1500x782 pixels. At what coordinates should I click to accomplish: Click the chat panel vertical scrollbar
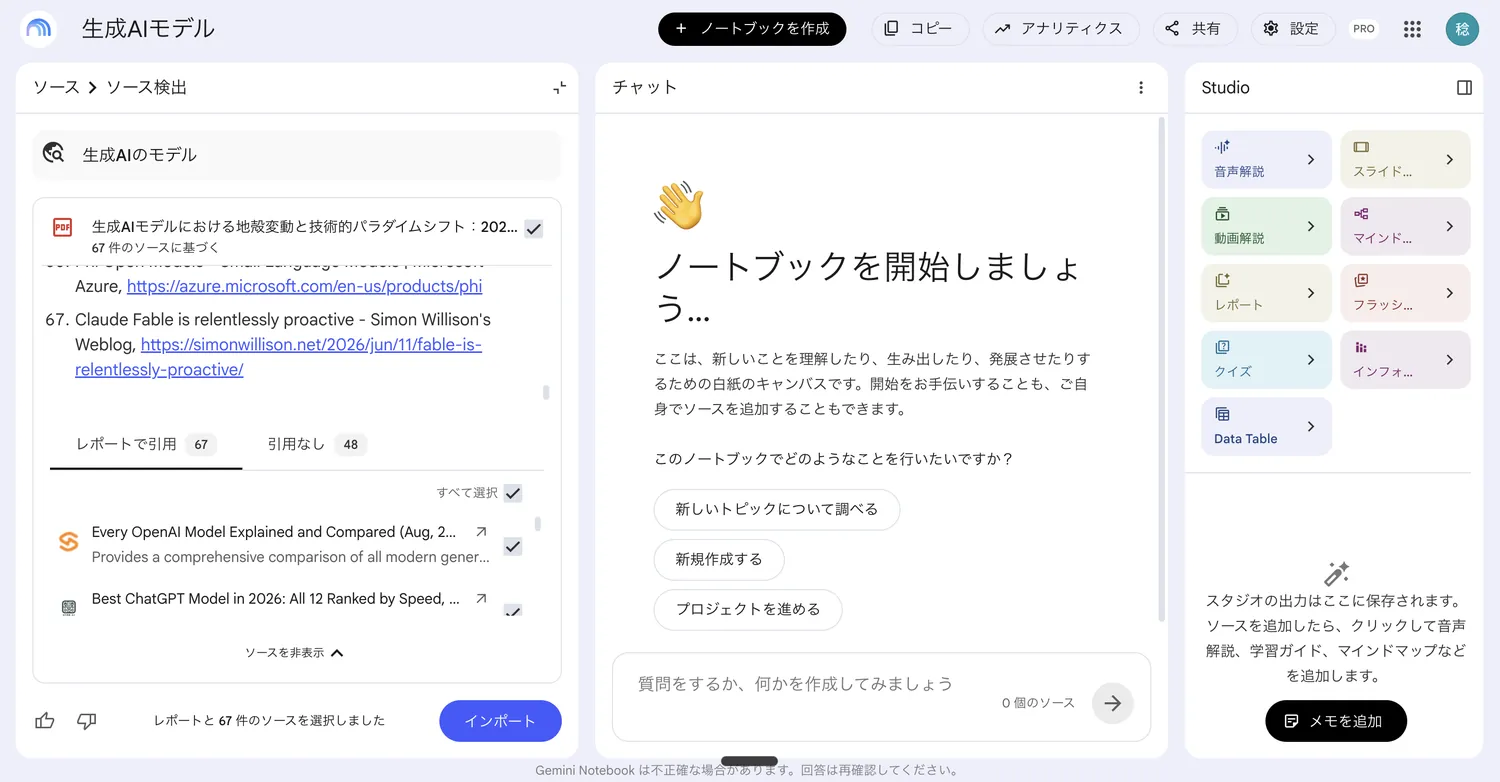point(1161,368)
